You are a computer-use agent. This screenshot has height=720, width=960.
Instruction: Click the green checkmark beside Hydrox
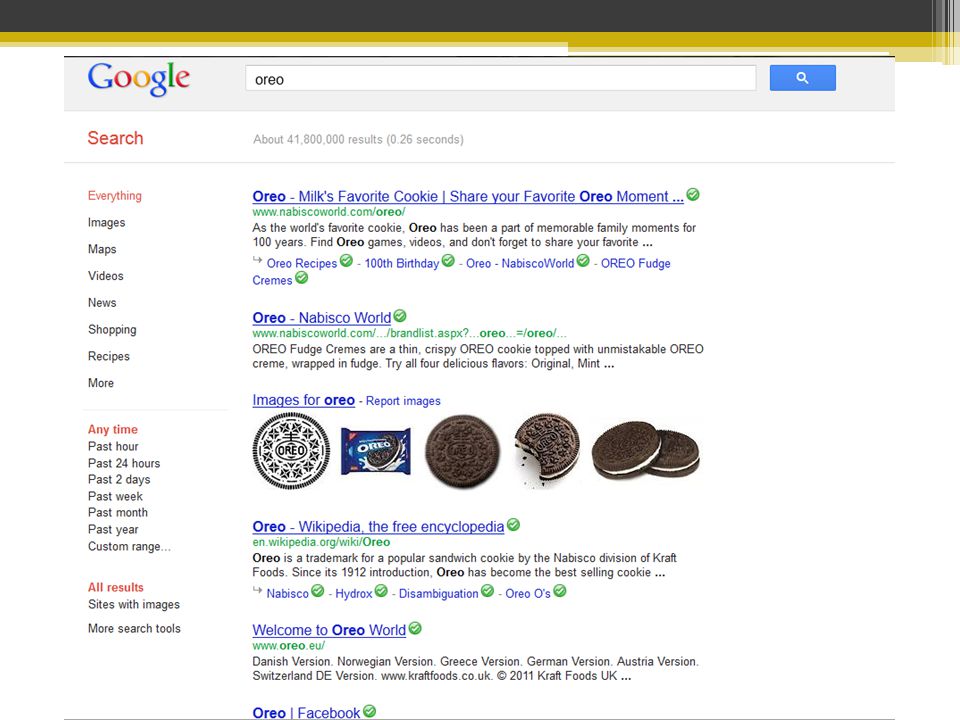pyautogui.click(x=381, y=591)
